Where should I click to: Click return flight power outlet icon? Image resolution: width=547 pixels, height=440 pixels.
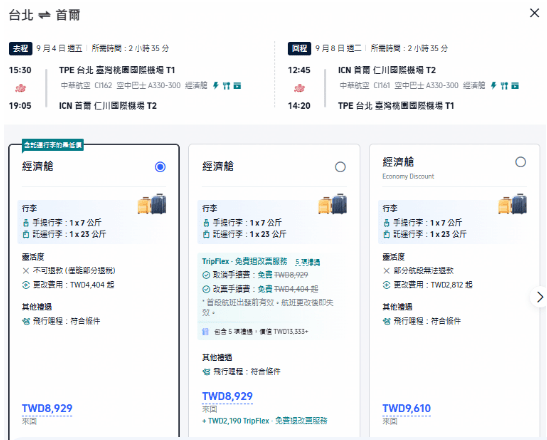tap(493, 85)
